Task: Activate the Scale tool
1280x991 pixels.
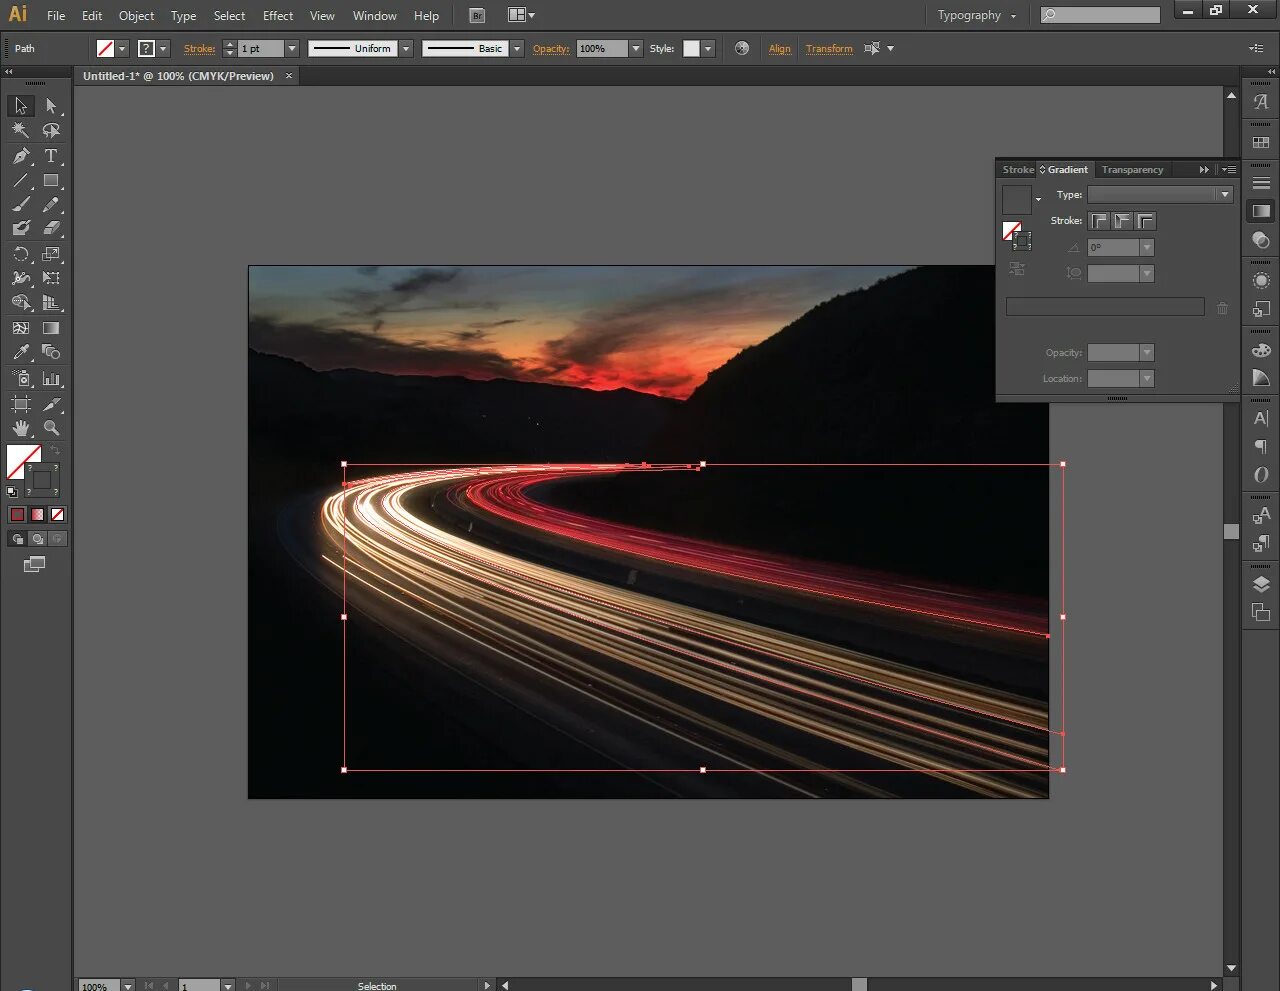Action: [51, 254]
